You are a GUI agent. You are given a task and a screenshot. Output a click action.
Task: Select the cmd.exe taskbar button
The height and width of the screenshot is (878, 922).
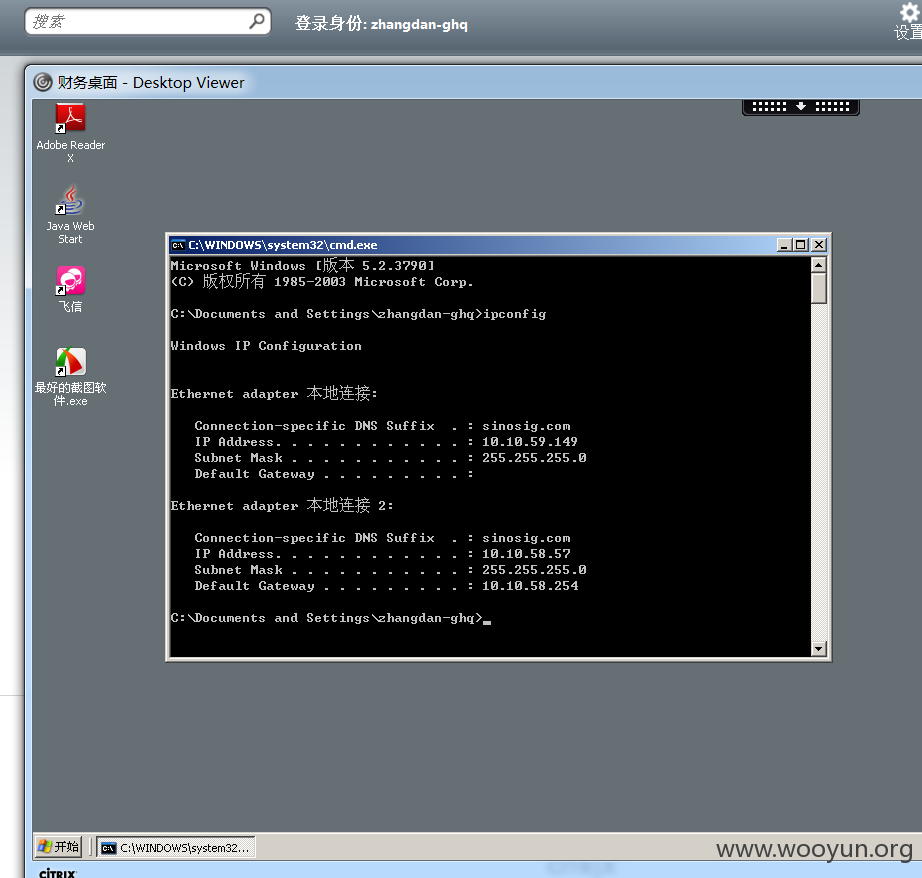click(x=176, y=847)
